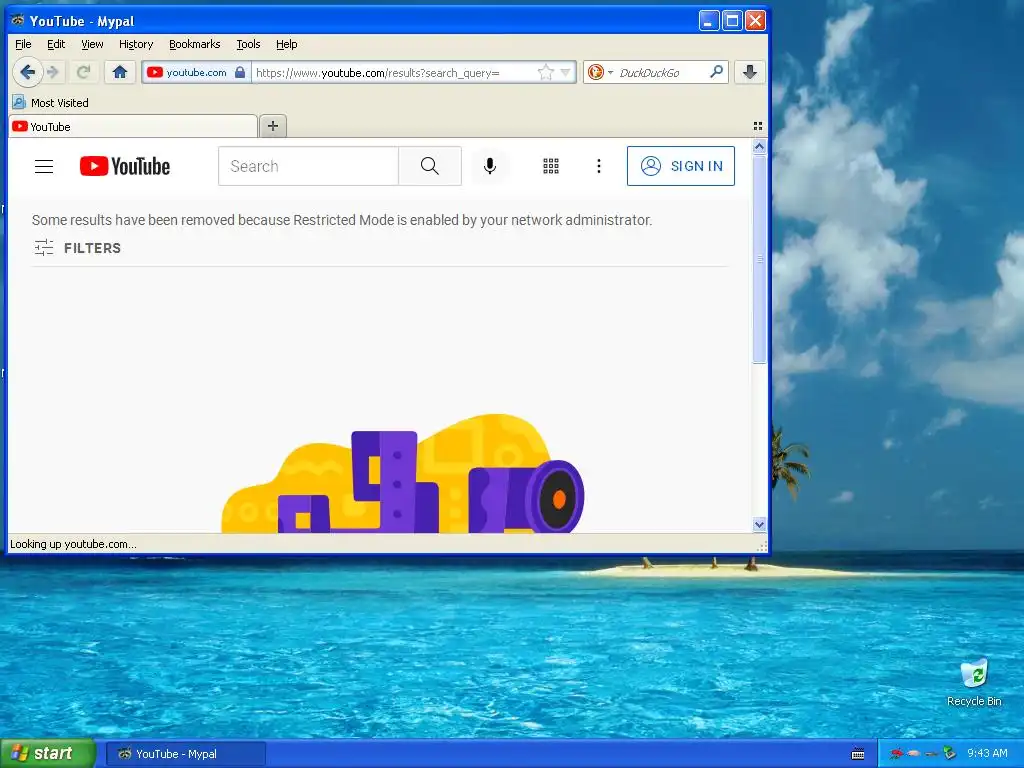Open the three-dot settings menu
This screenshot has height=768, width=1024.
pos(598,167)
